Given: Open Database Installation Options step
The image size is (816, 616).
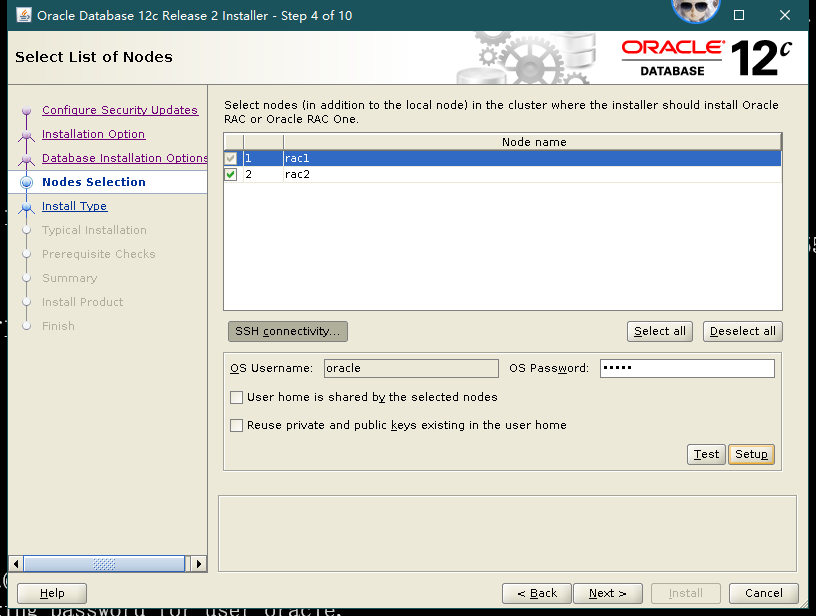Looking at the screenshot, I should tap(124, 158).
